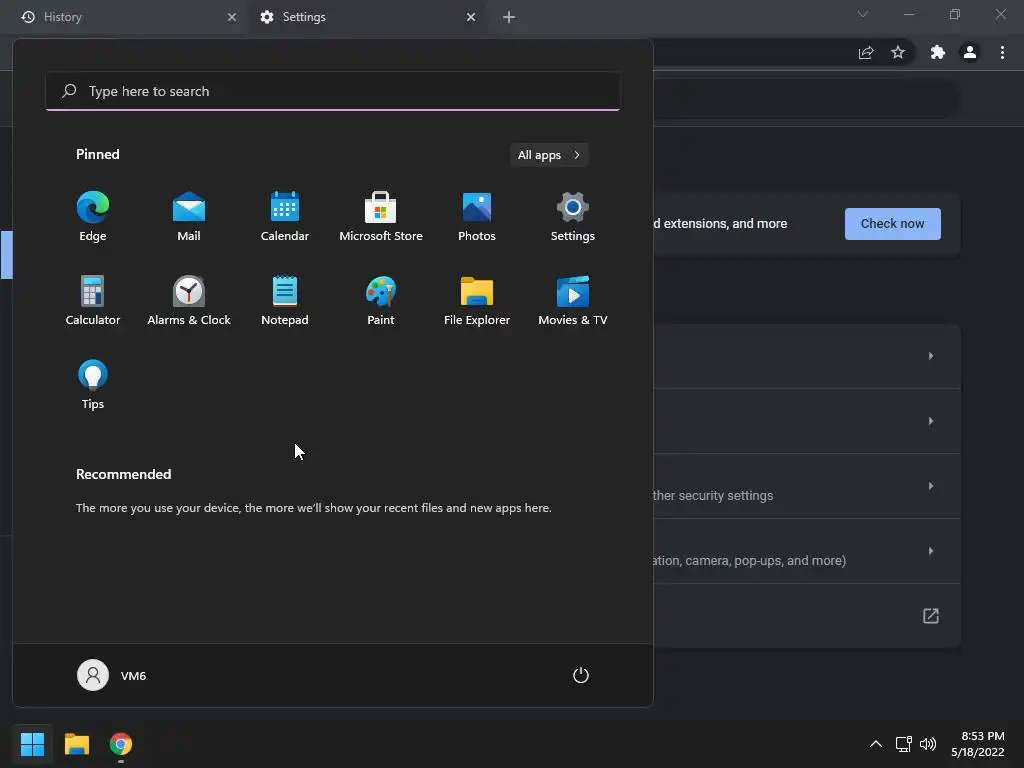1024x768 pixels.
Task: Click the power button in Start menu
Action: click(581, 675)
